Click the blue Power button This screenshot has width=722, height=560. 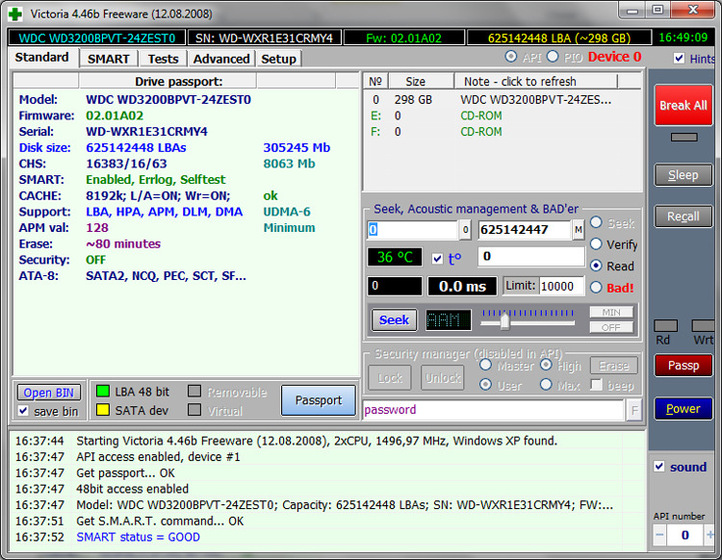tap(683, 408)
